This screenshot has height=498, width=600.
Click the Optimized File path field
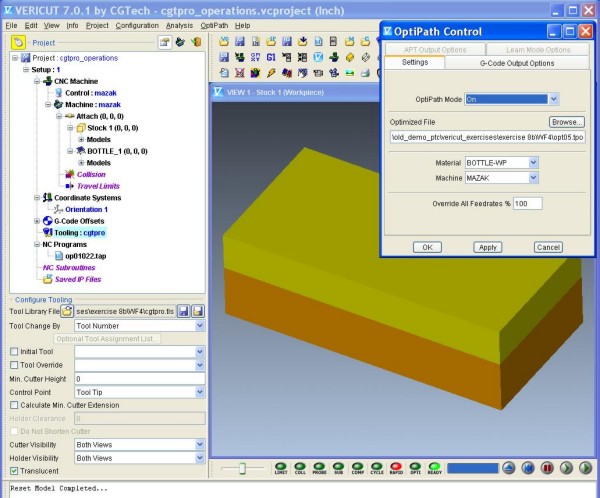pyautogui.click(x=488, y=137)
